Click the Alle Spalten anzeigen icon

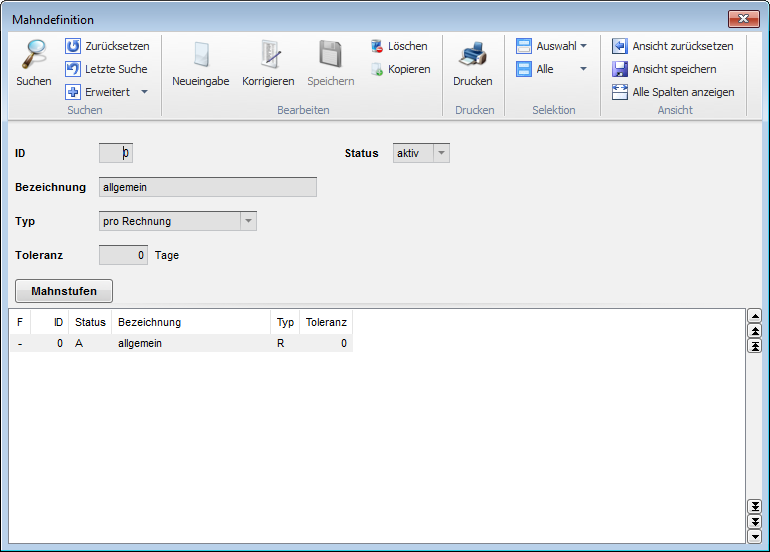(620, 92)
